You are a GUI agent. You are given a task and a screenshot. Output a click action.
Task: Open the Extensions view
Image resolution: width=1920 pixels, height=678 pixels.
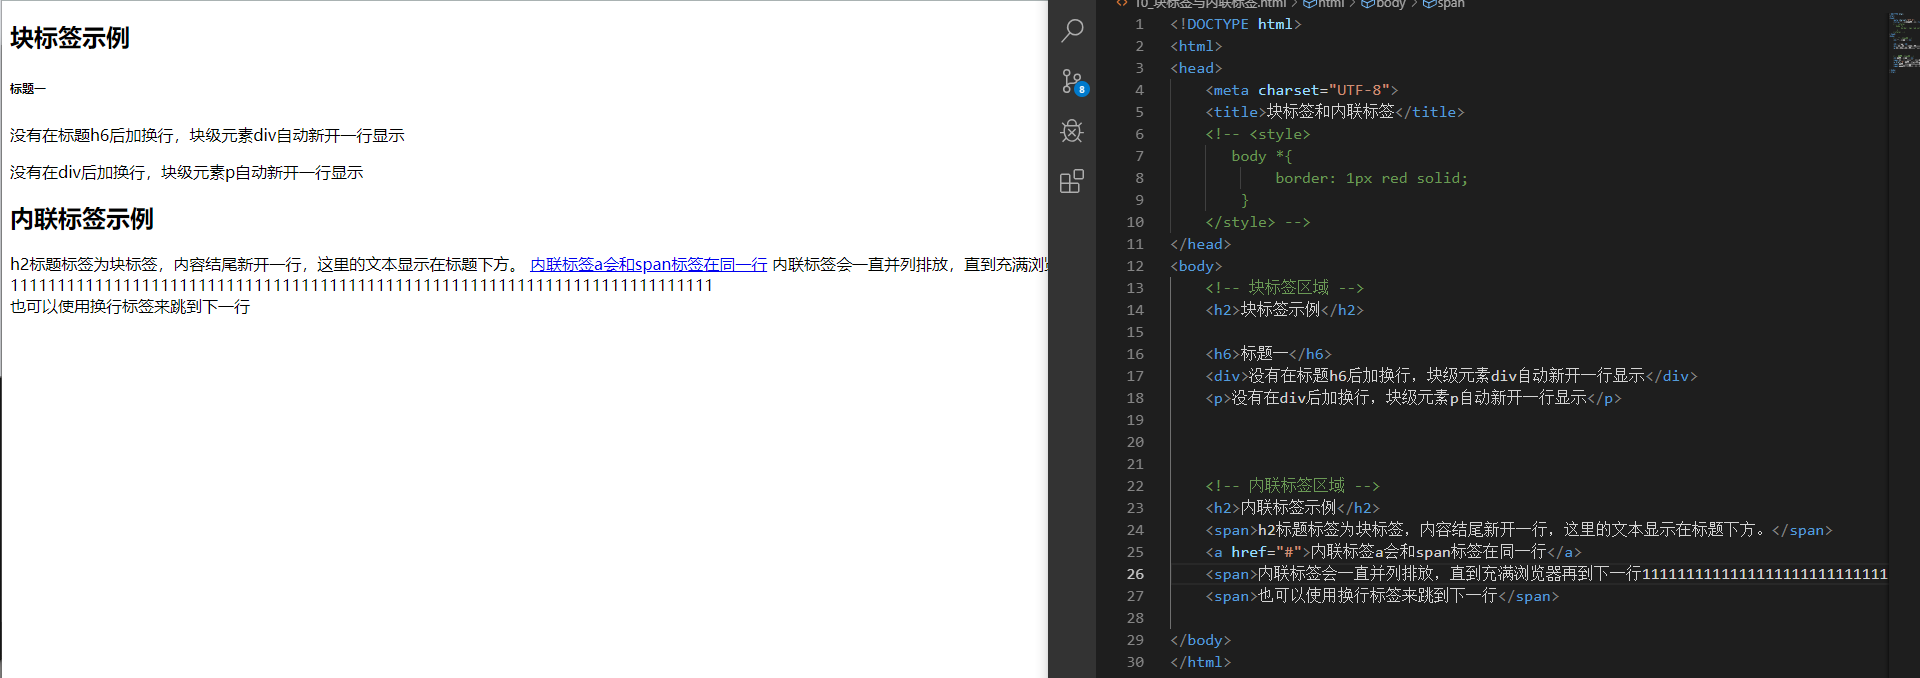pos(1072,181)
